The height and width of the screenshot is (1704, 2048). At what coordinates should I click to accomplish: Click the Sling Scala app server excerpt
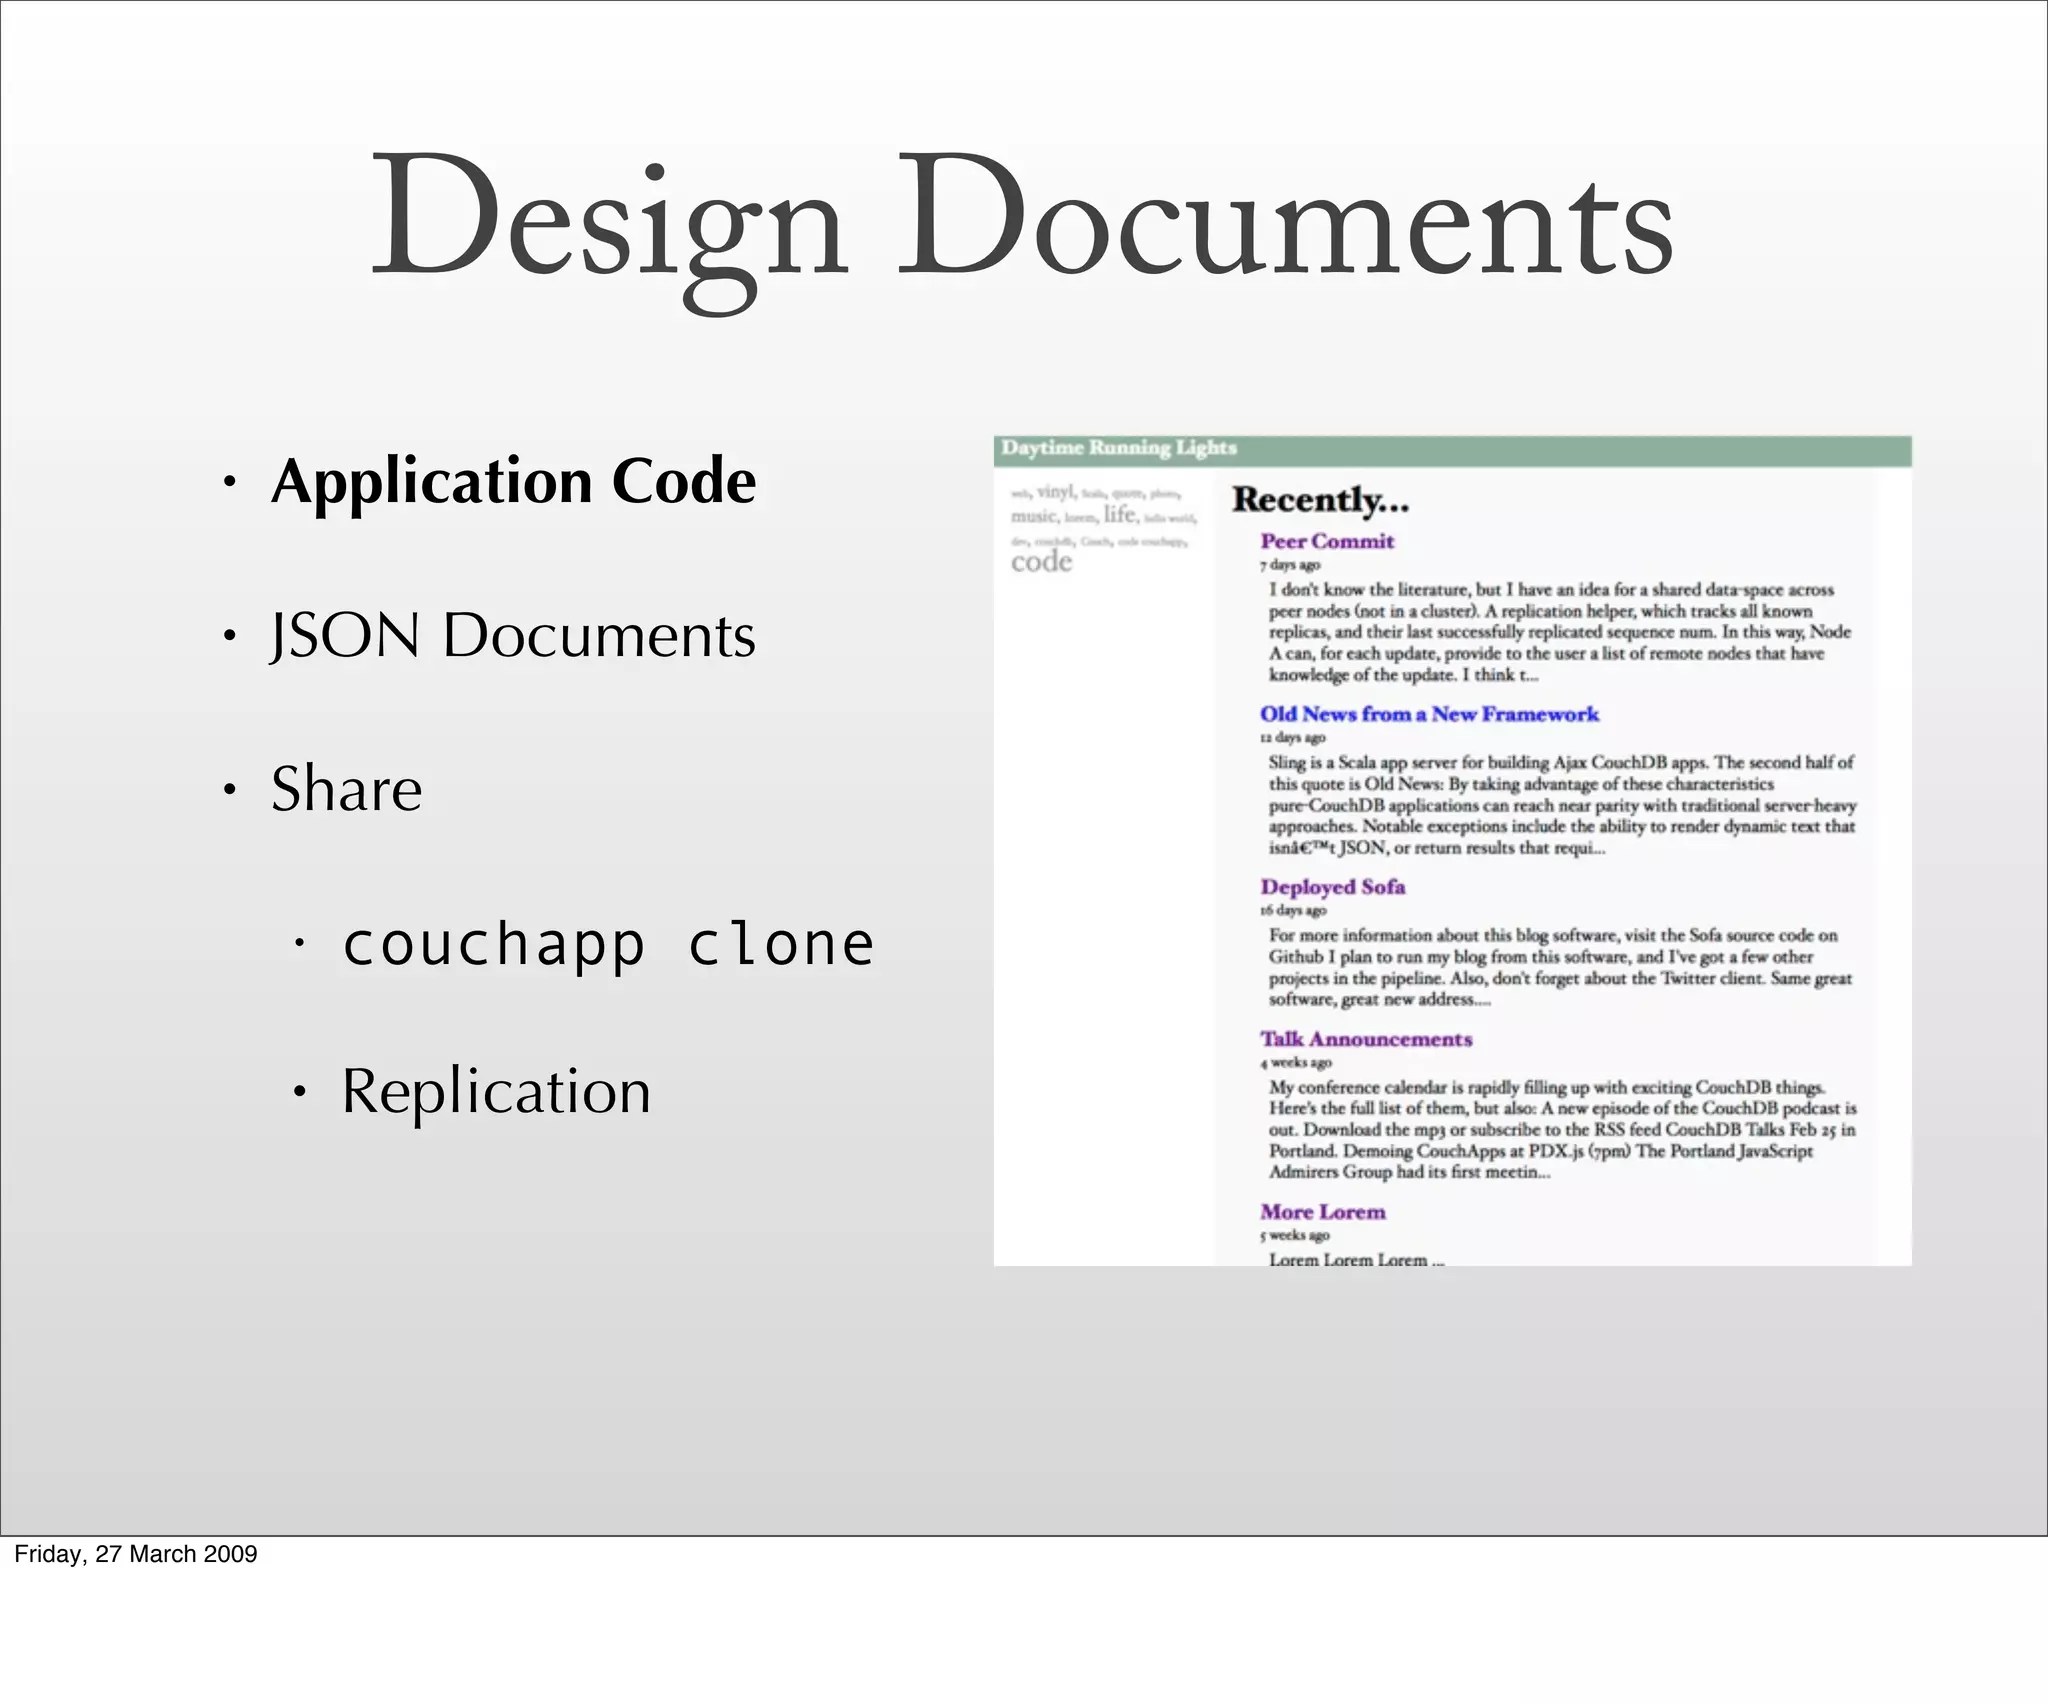[x=1563, y=805]
